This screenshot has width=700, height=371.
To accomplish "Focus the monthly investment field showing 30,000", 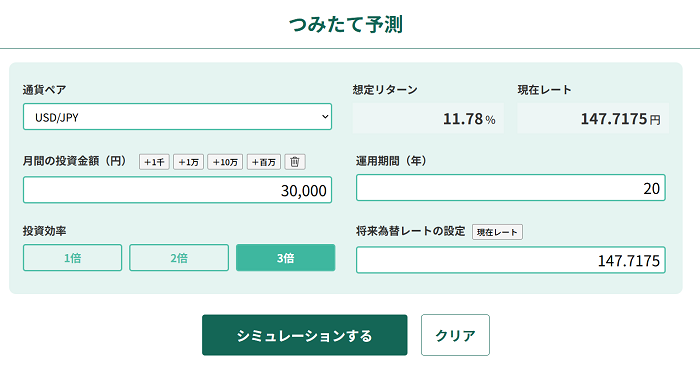I will point(177,190).
